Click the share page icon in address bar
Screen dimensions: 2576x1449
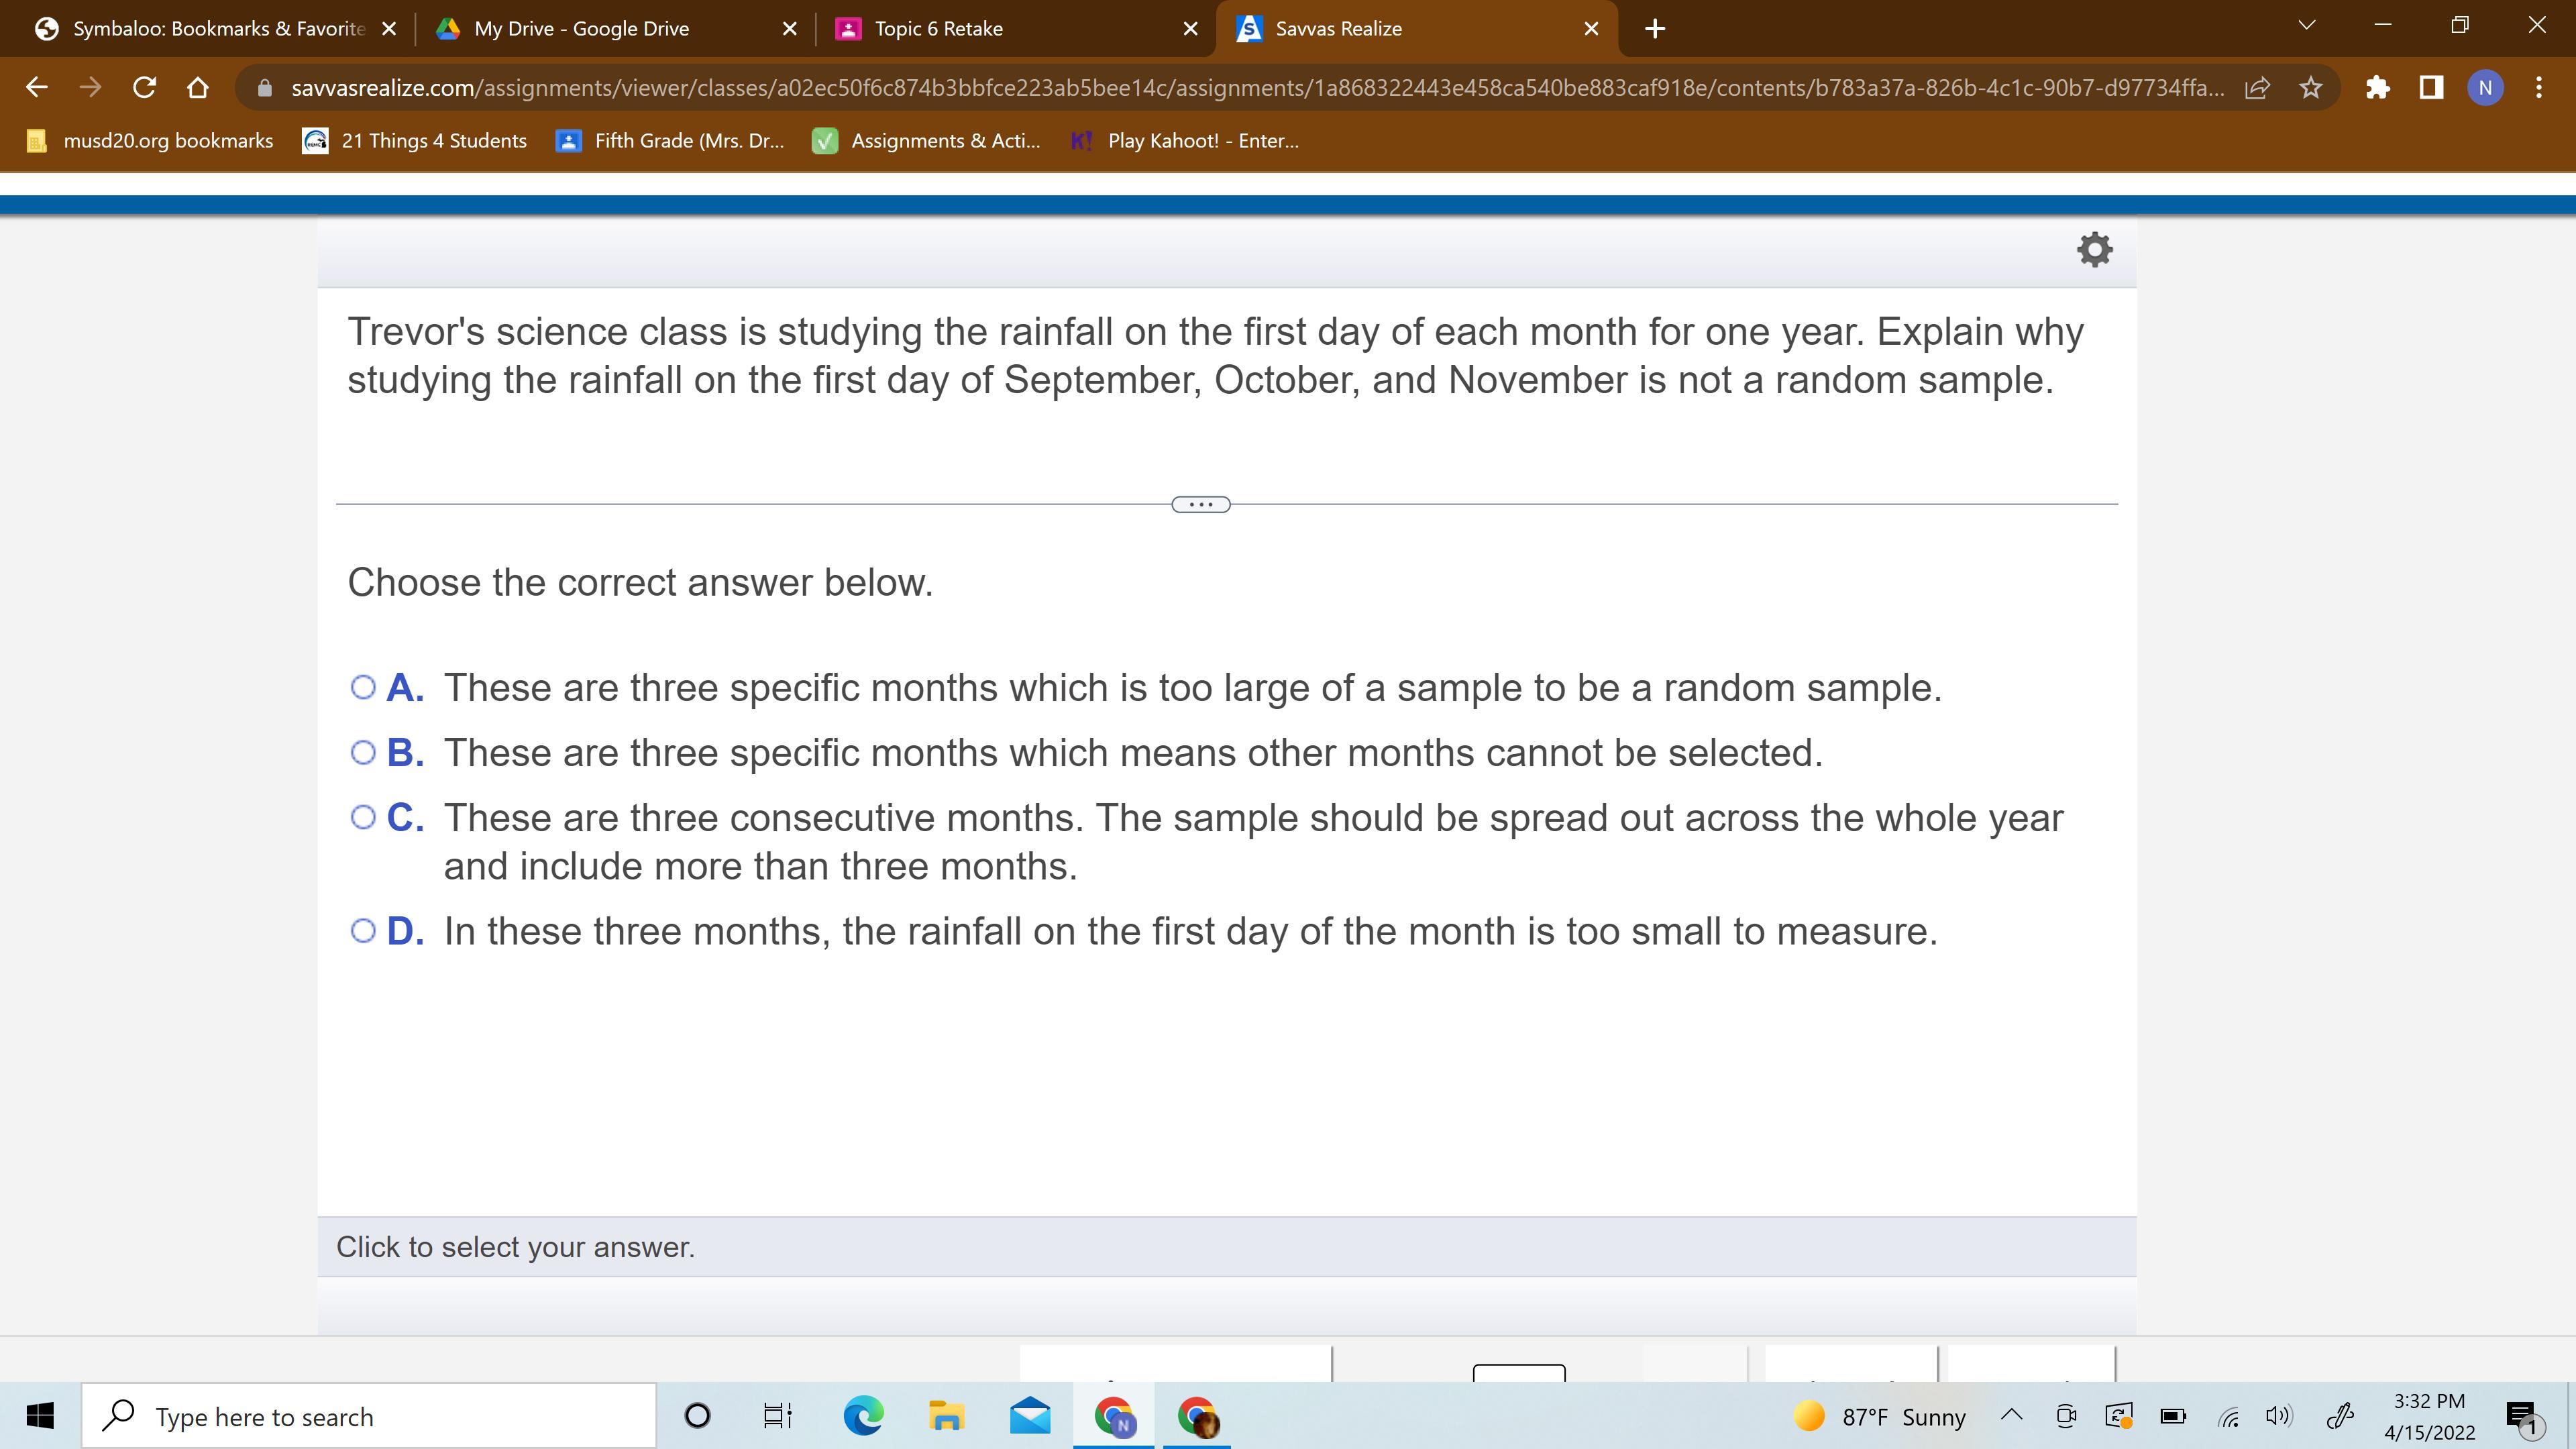(x=2257, y=88)
